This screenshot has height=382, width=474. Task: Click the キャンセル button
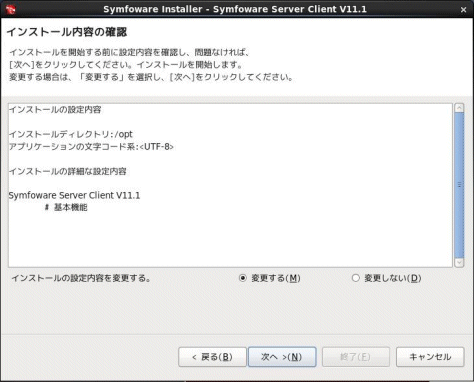point(430,357)
